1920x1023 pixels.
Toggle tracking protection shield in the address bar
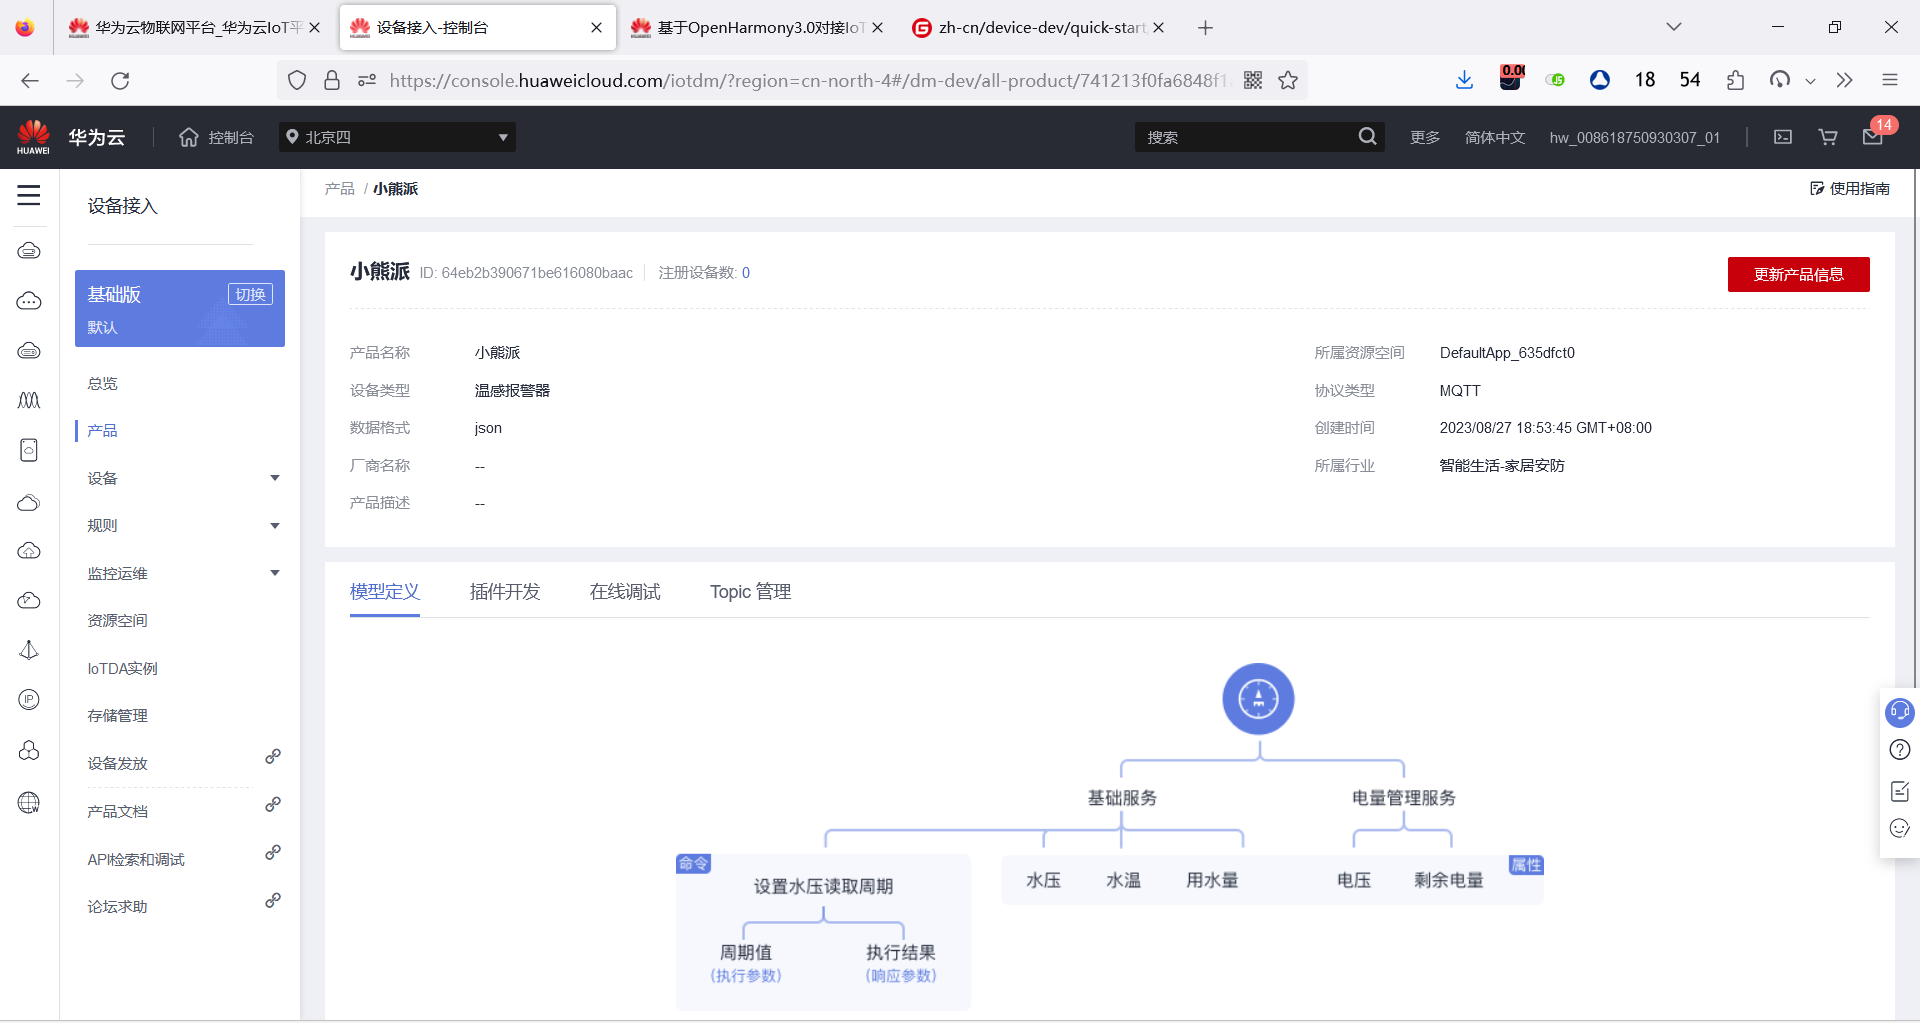coord(296,80)
